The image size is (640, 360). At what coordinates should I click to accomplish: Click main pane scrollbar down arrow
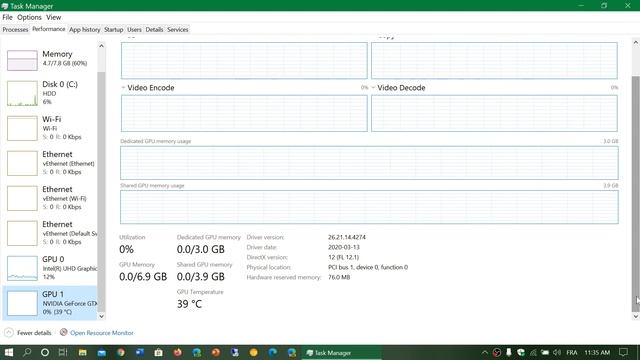[636, 316]
